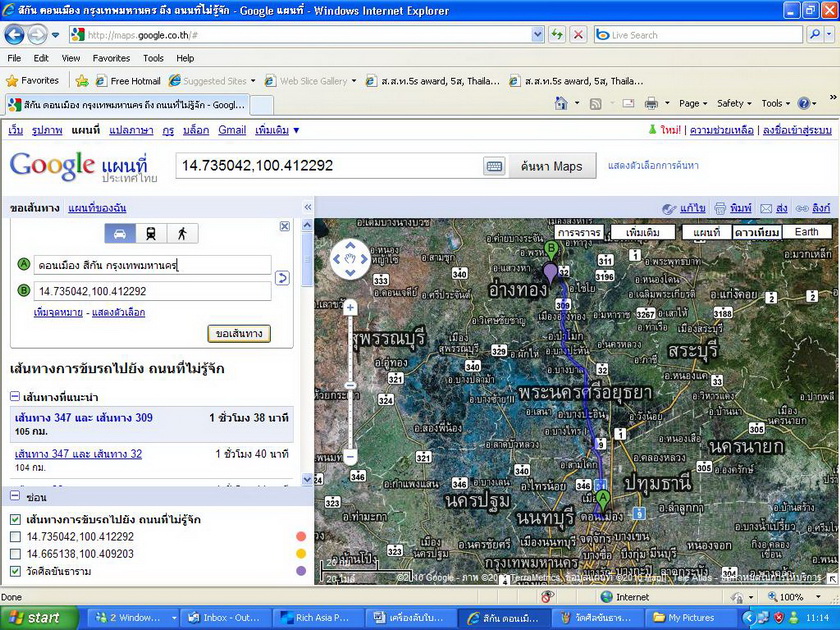
Task: Open the on-screen keyboard icon in search box
Action: click(x=494, y=166)
